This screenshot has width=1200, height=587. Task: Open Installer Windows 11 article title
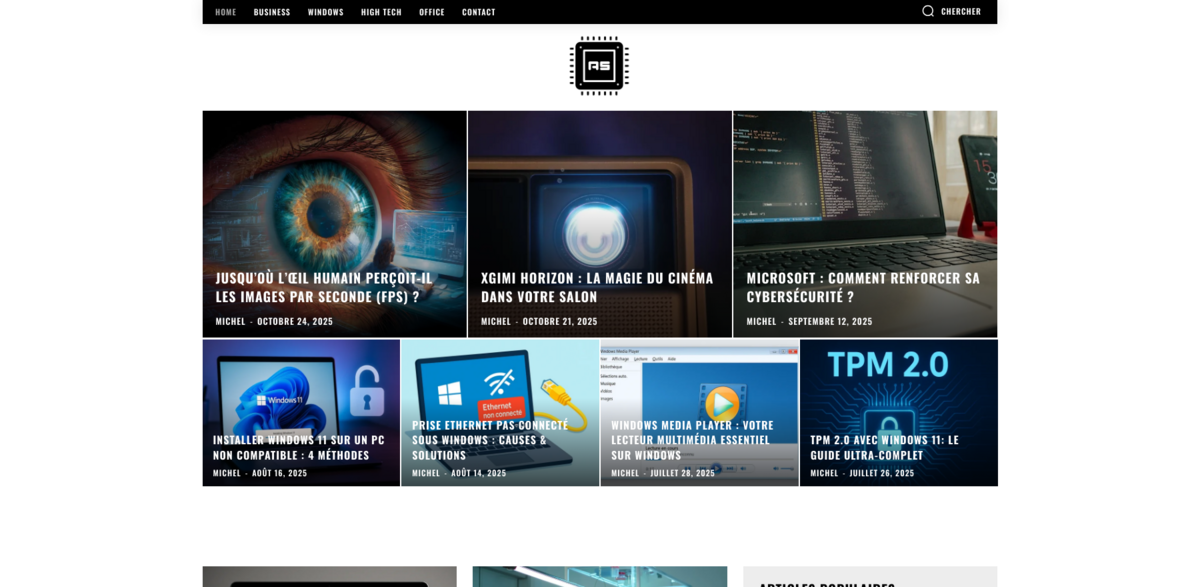pos(298,447)
